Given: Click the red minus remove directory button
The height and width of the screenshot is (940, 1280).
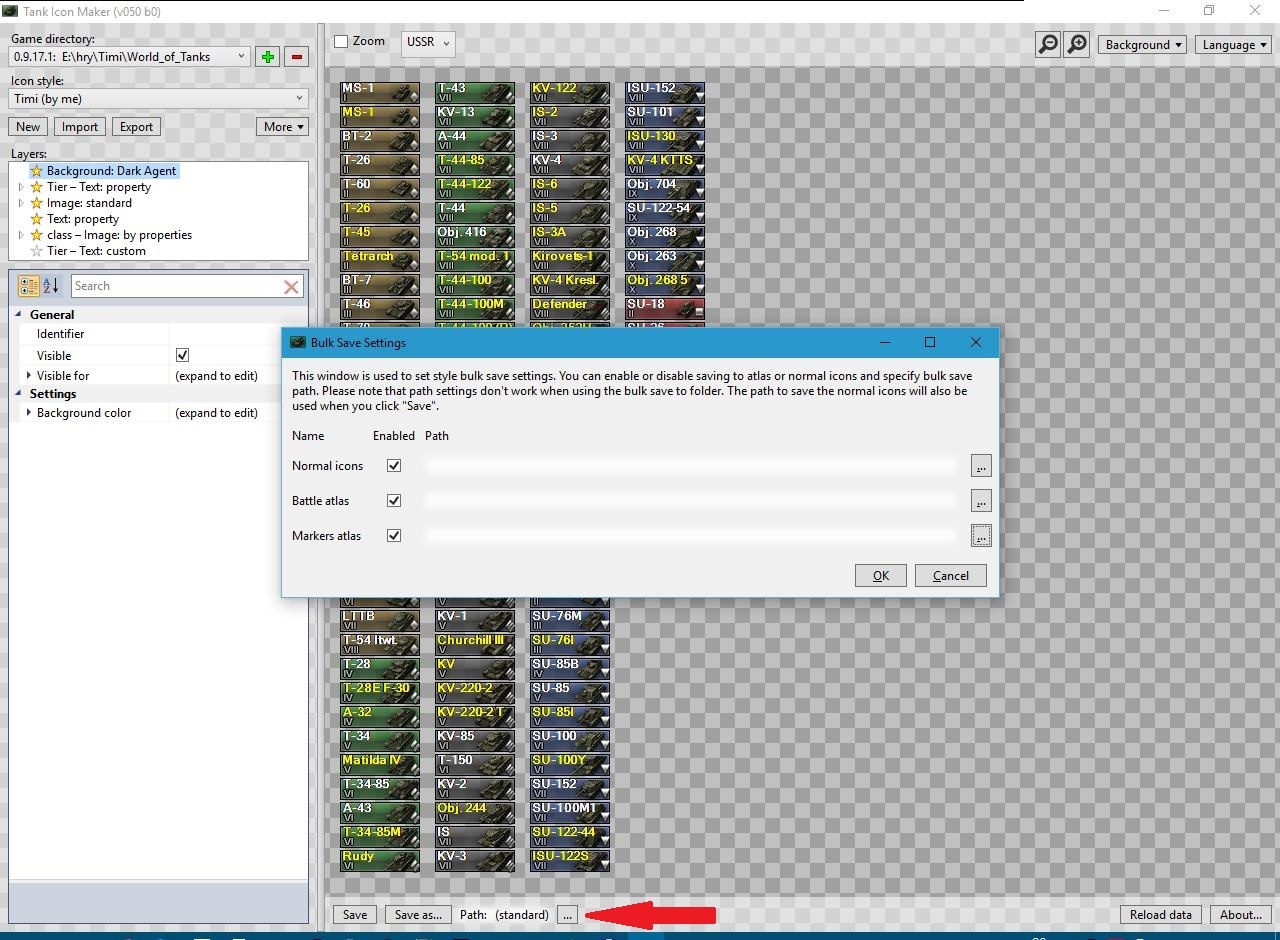Looking at the screenshot, I should click(296, 57).
